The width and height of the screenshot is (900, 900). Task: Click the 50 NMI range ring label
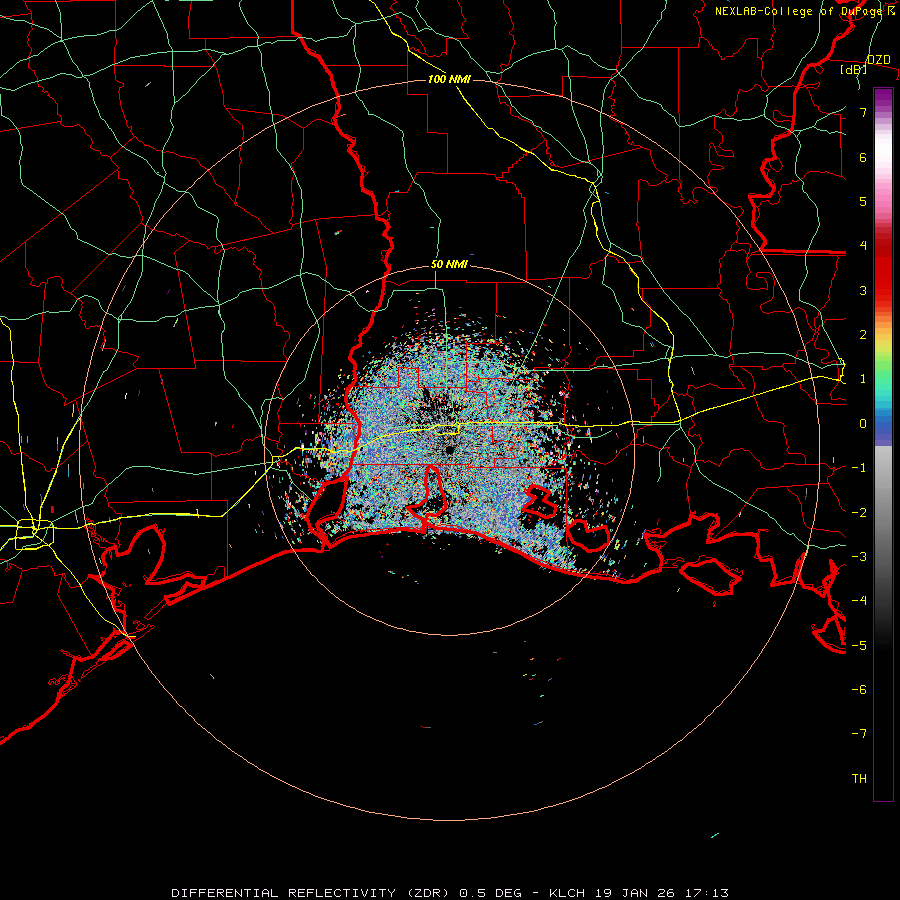click(x=449, y=264)
